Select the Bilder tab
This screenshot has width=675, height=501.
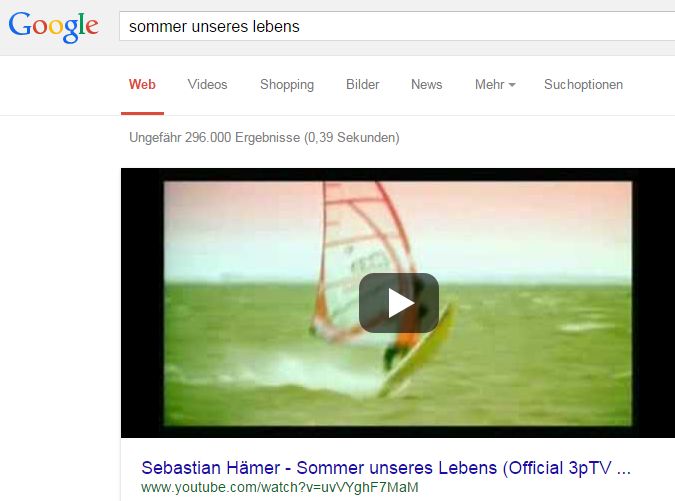coord(362,84)
